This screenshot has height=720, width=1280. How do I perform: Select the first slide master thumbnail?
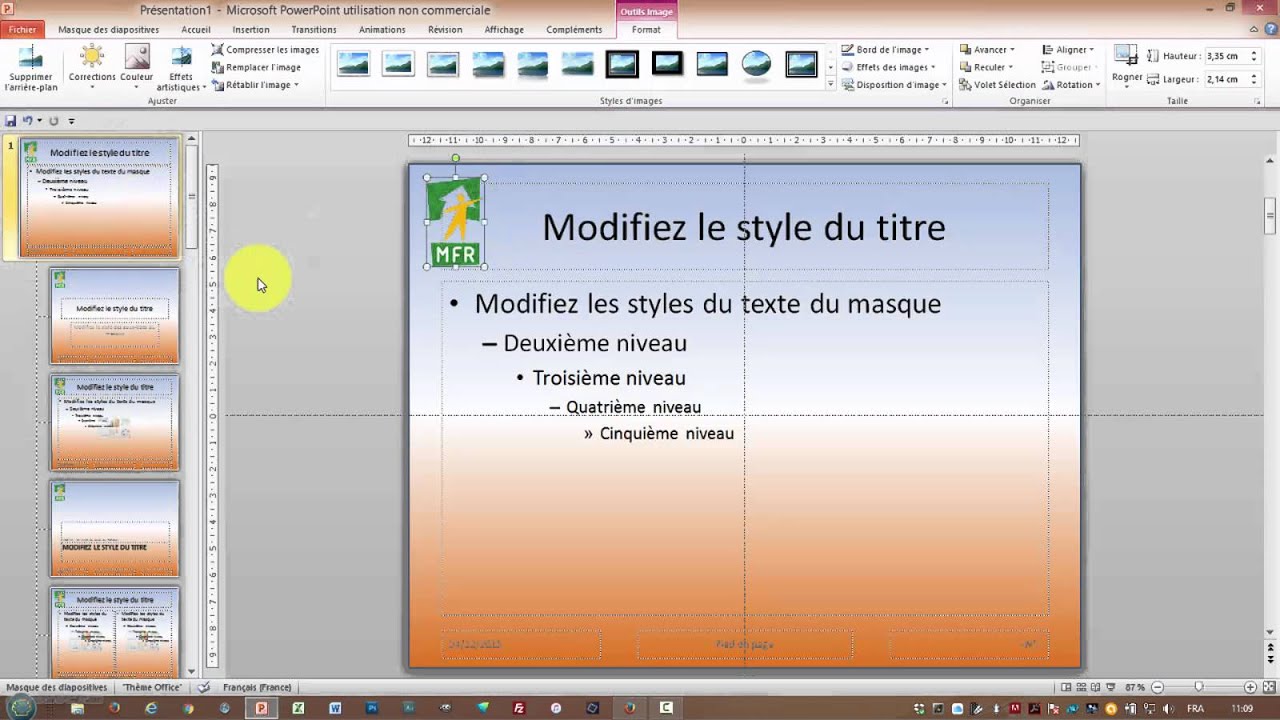(99, 197)
